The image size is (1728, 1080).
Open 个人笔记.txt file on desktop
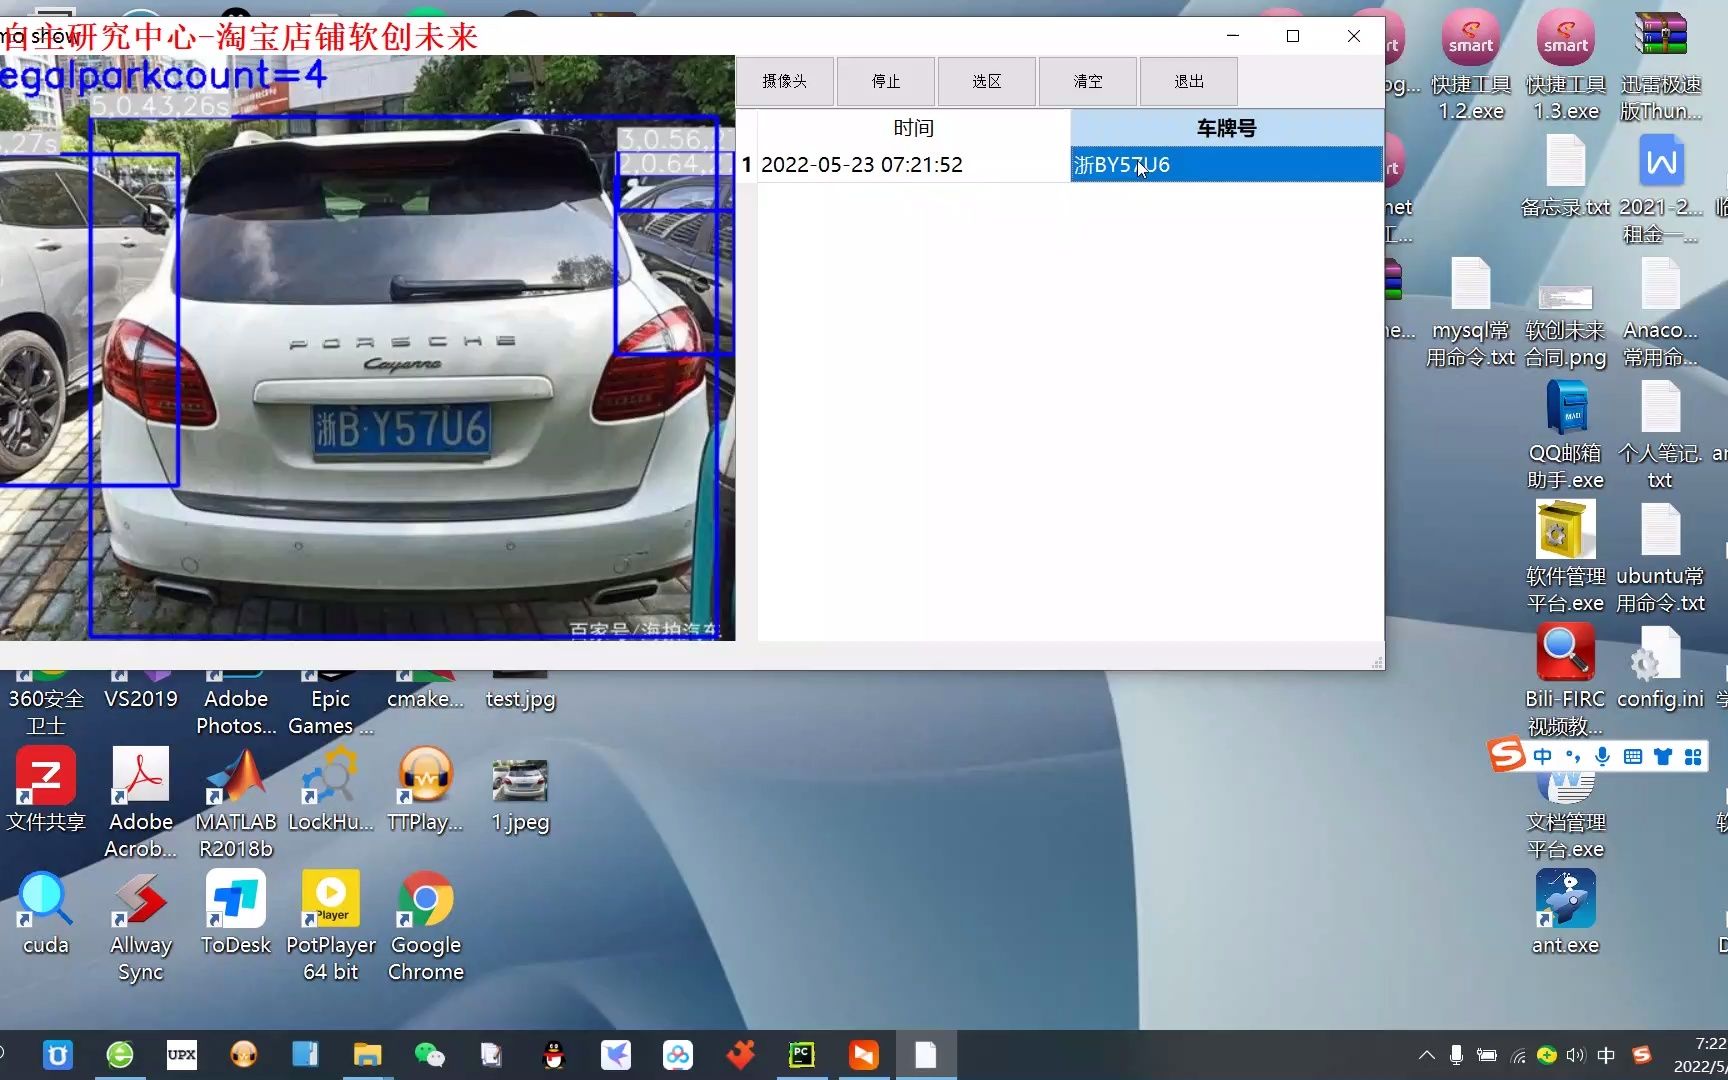(x=1660, y=434)
